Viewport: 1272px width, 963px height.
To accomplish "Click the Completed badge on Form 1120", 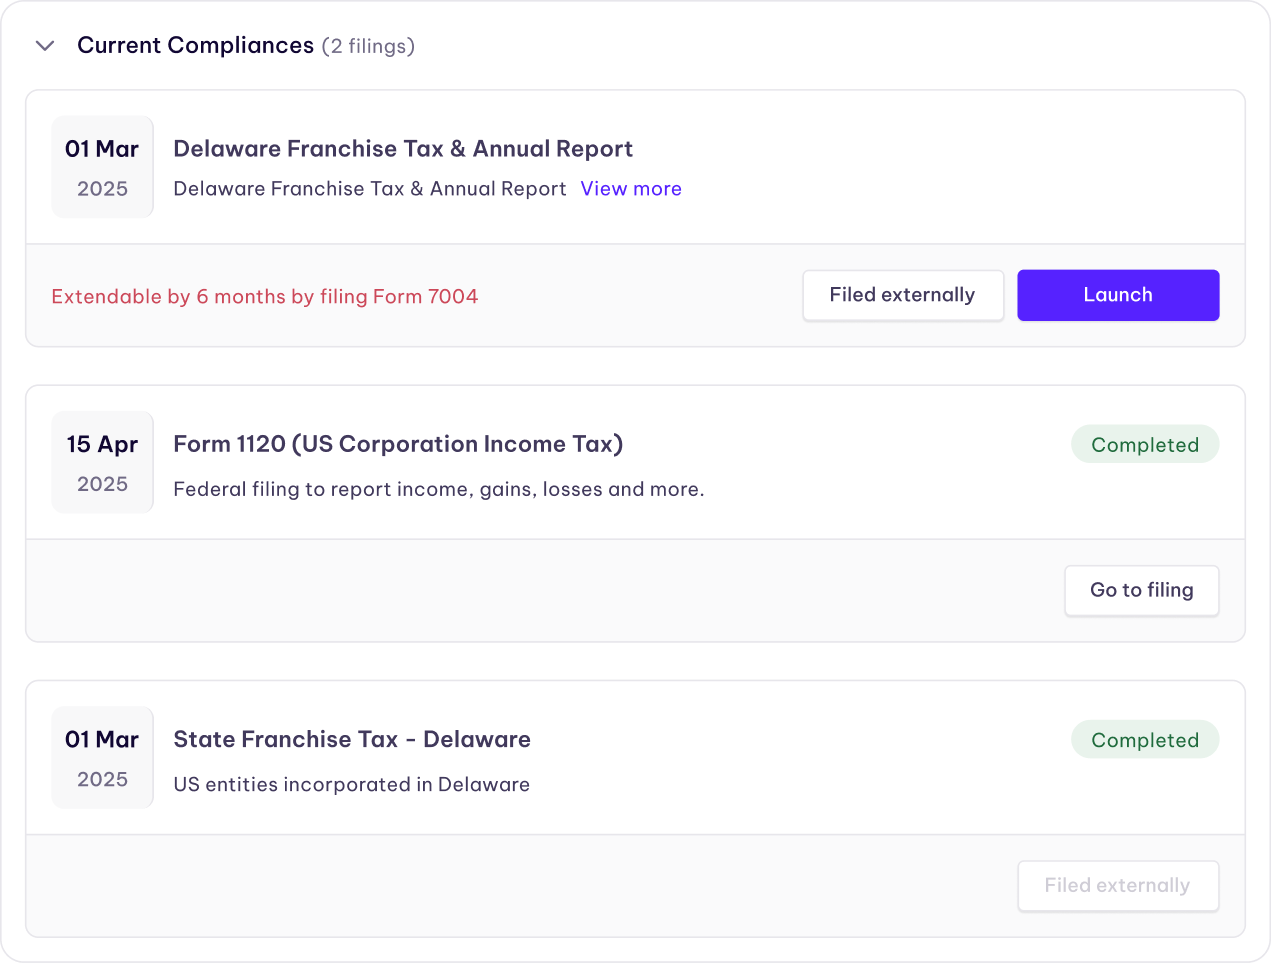I will (x=1144, y=444).
